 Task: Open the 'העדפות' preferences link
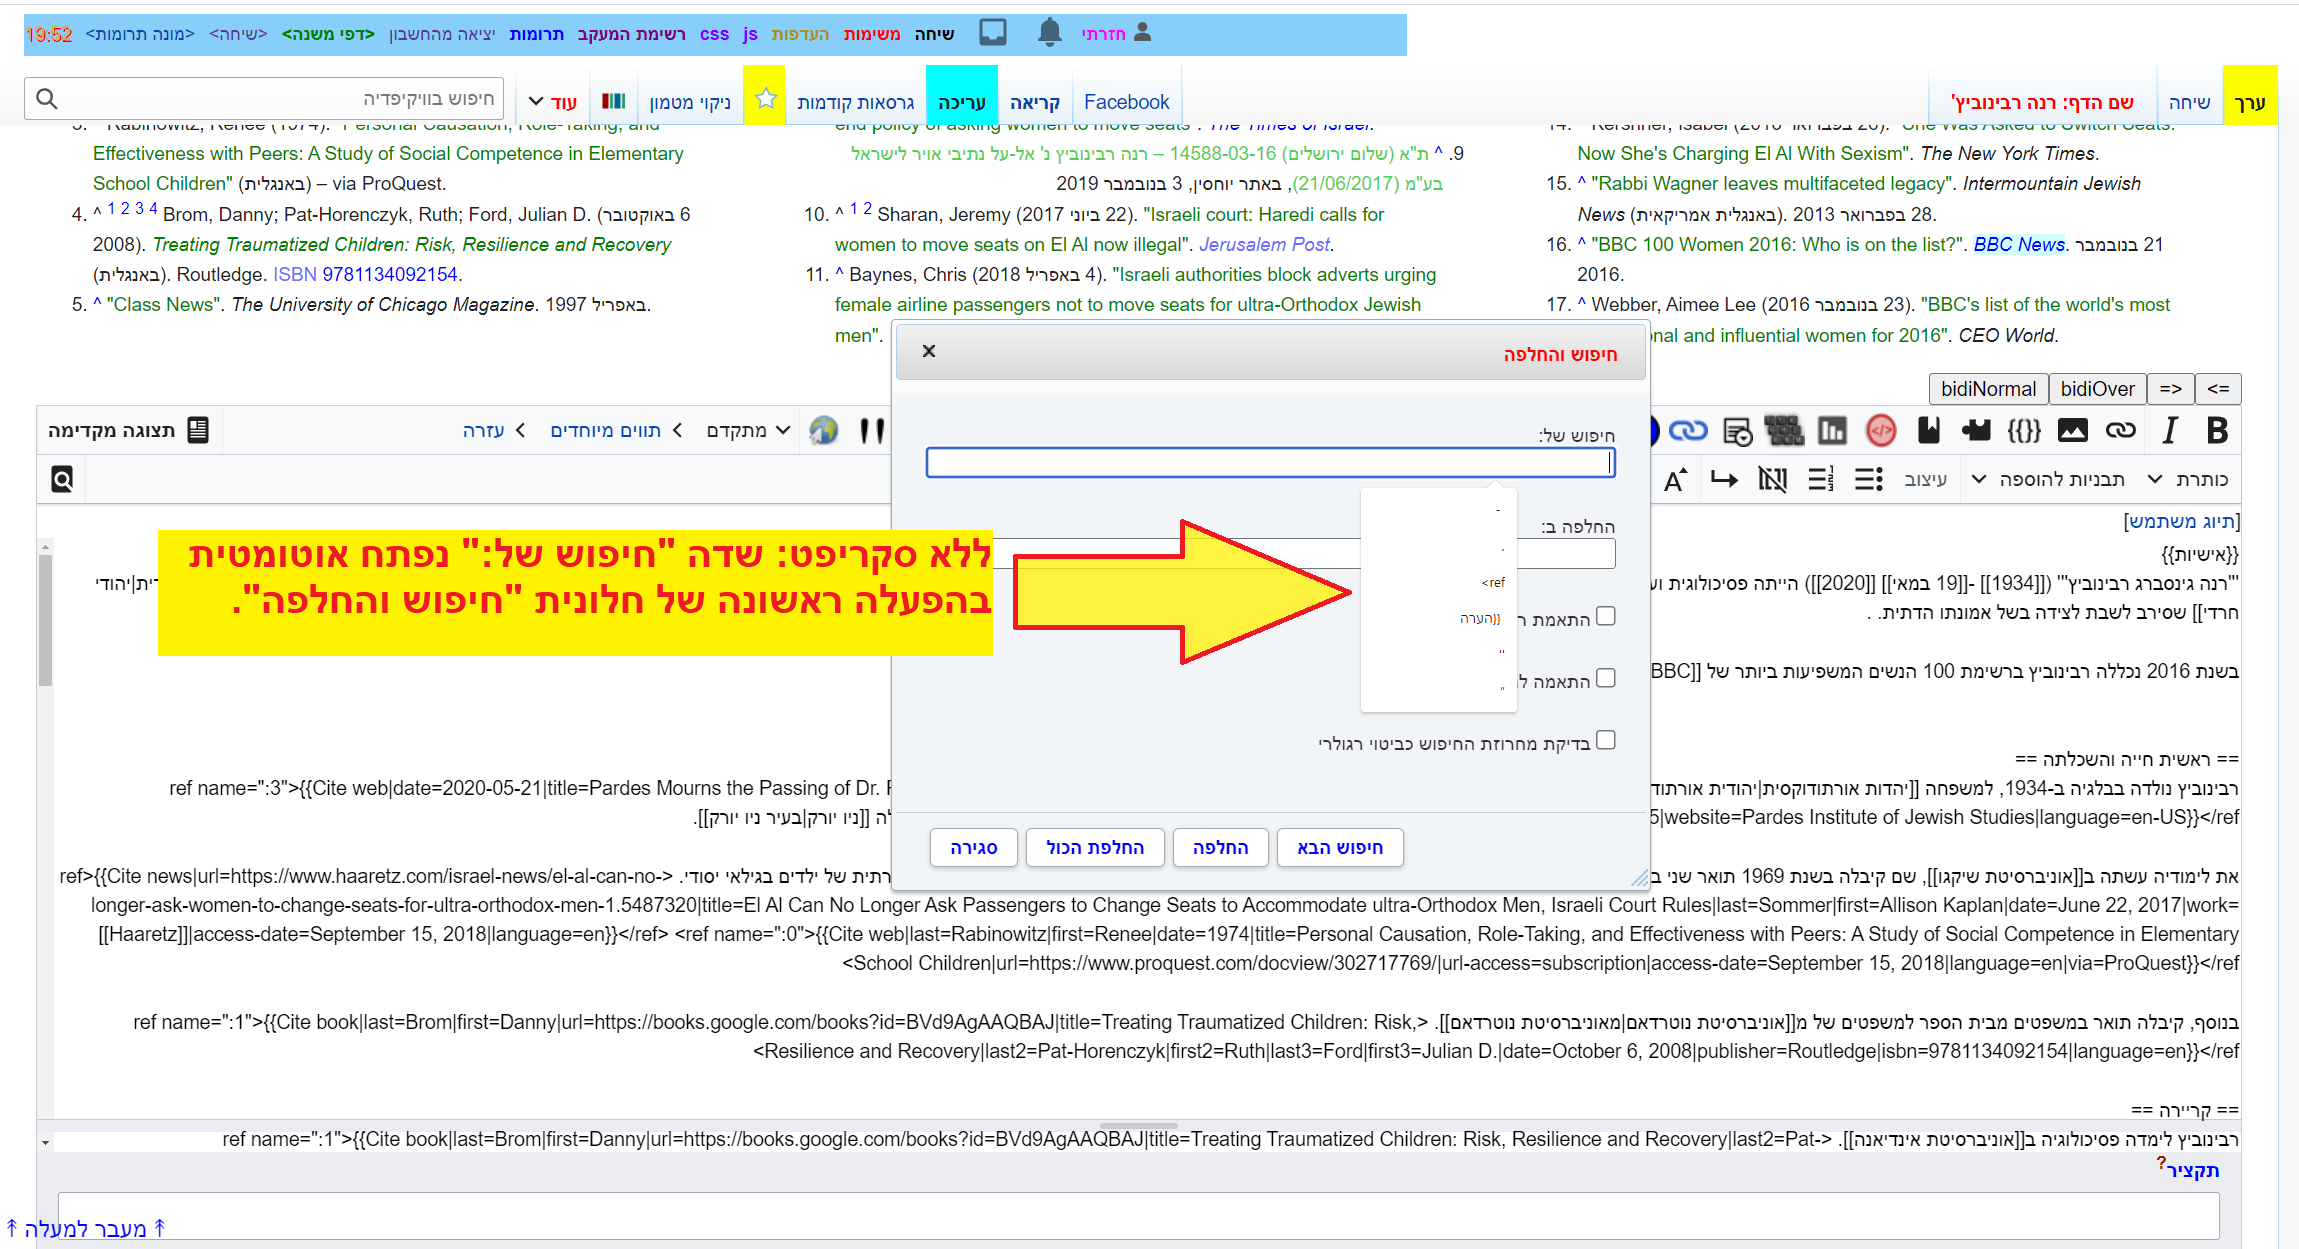[x=800, y=34]
